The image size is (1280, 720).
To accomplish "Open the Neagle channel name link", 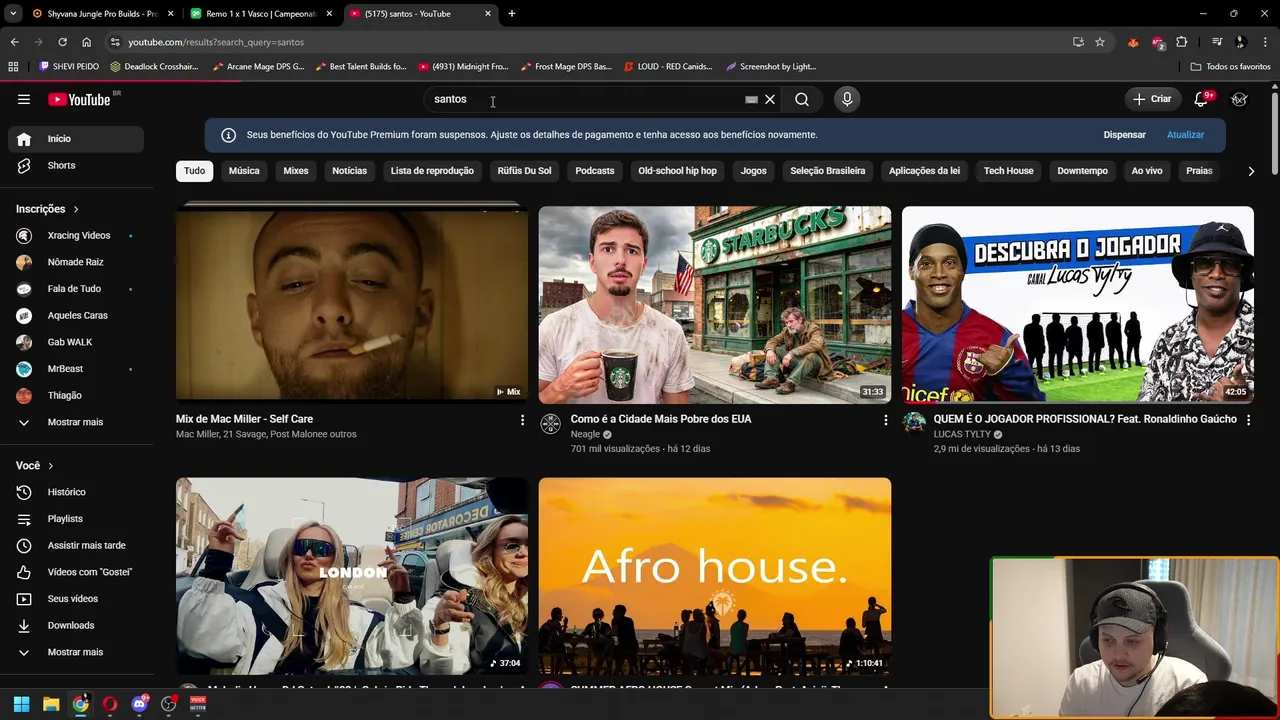I will pyautogui.click(x=585, y=434).
